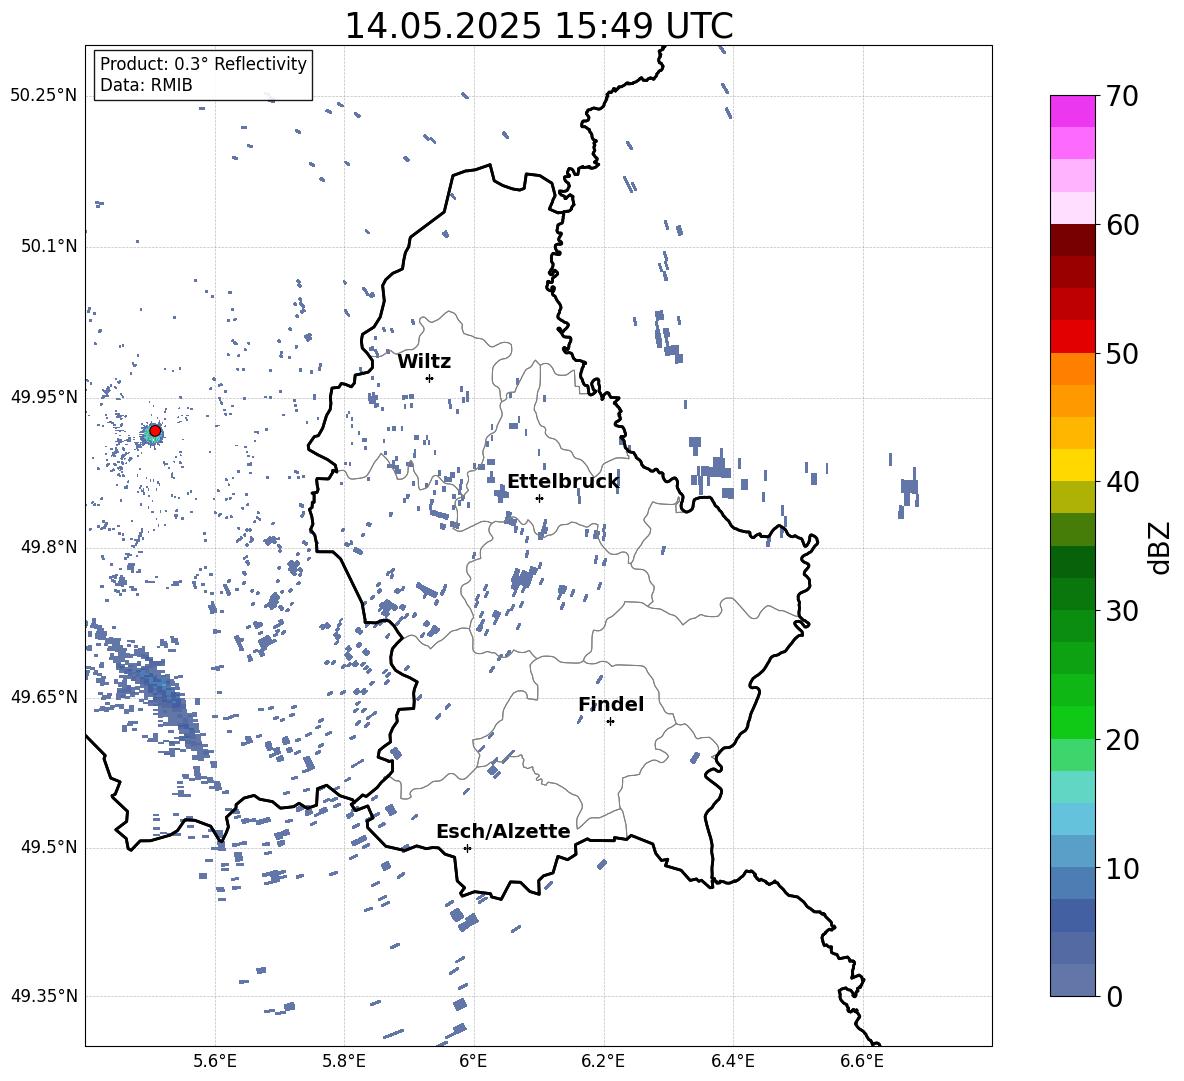Click the 6°E longitude label
This screenshot has height=1081, width=1184.
pyautogui.click(x=473, y=1061)
